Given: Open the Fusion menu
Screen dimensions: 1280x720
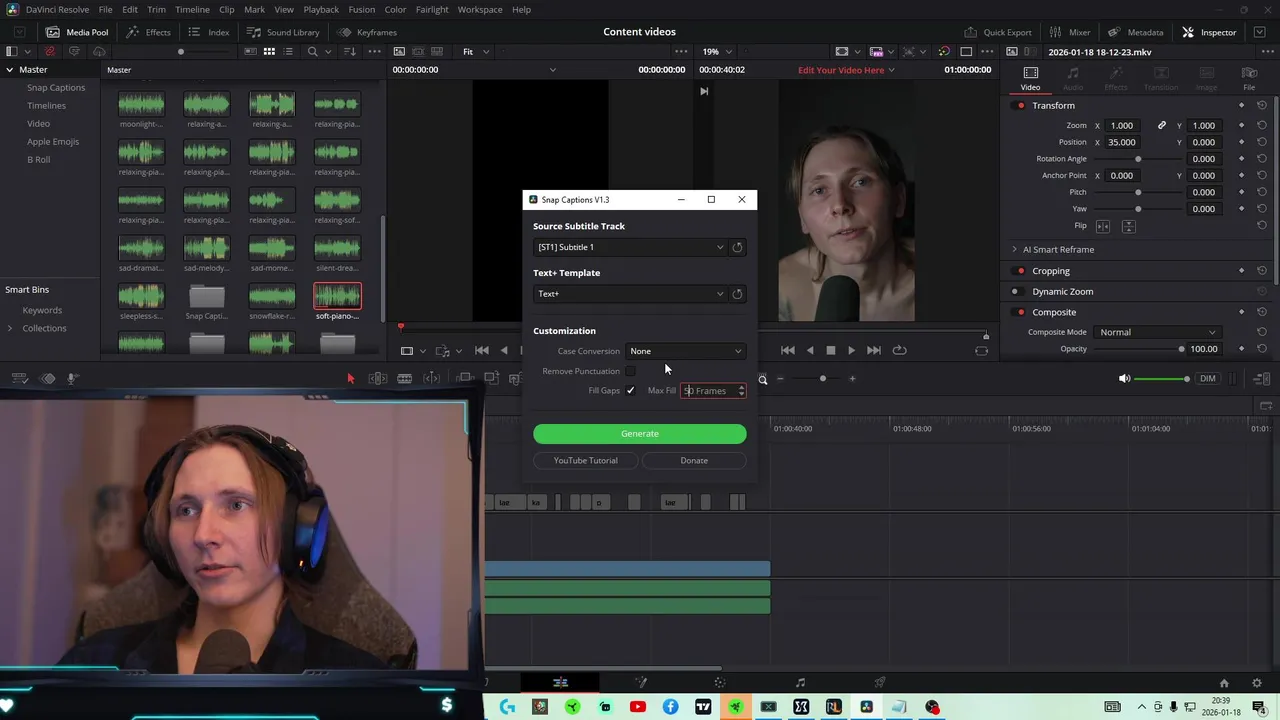Looking at the screenshot, I should 361,9.
